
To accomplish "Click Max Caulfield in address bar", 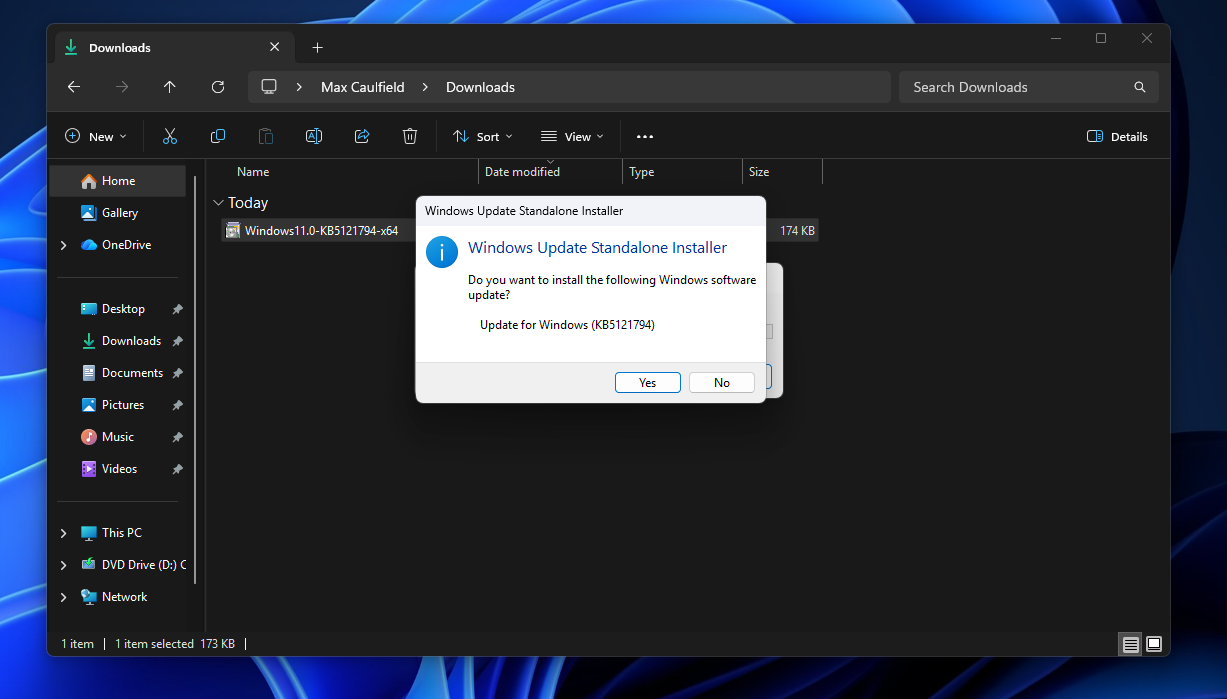I will (x=363, y=87).
